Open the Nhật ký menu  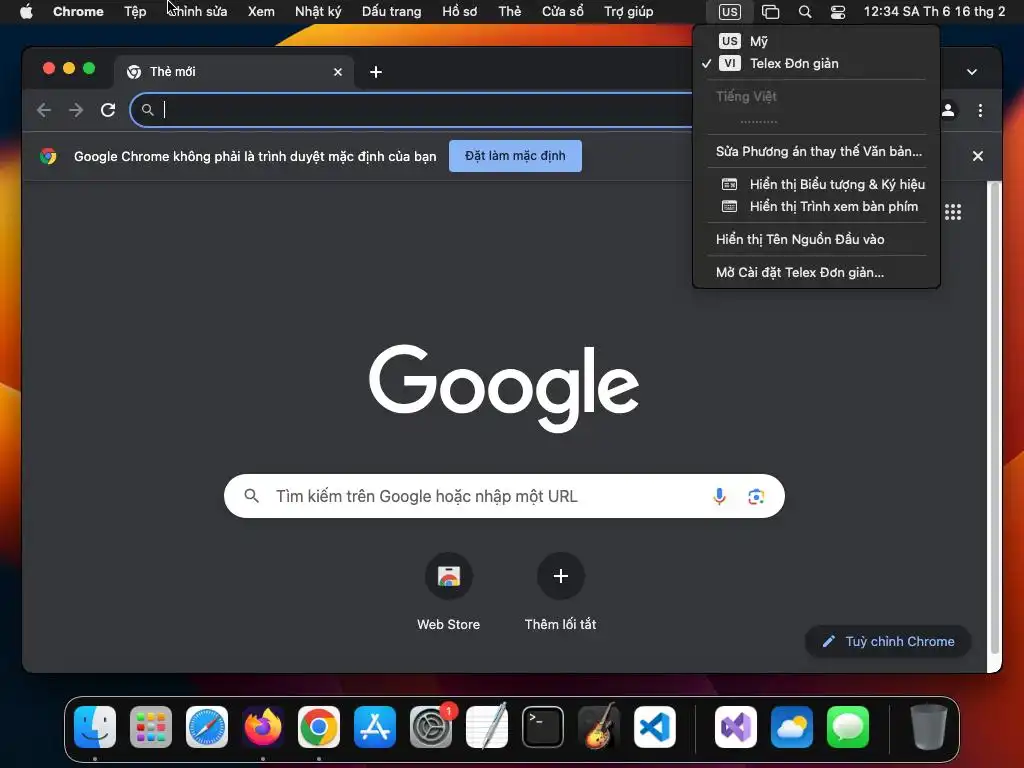[x=318, y=12]
